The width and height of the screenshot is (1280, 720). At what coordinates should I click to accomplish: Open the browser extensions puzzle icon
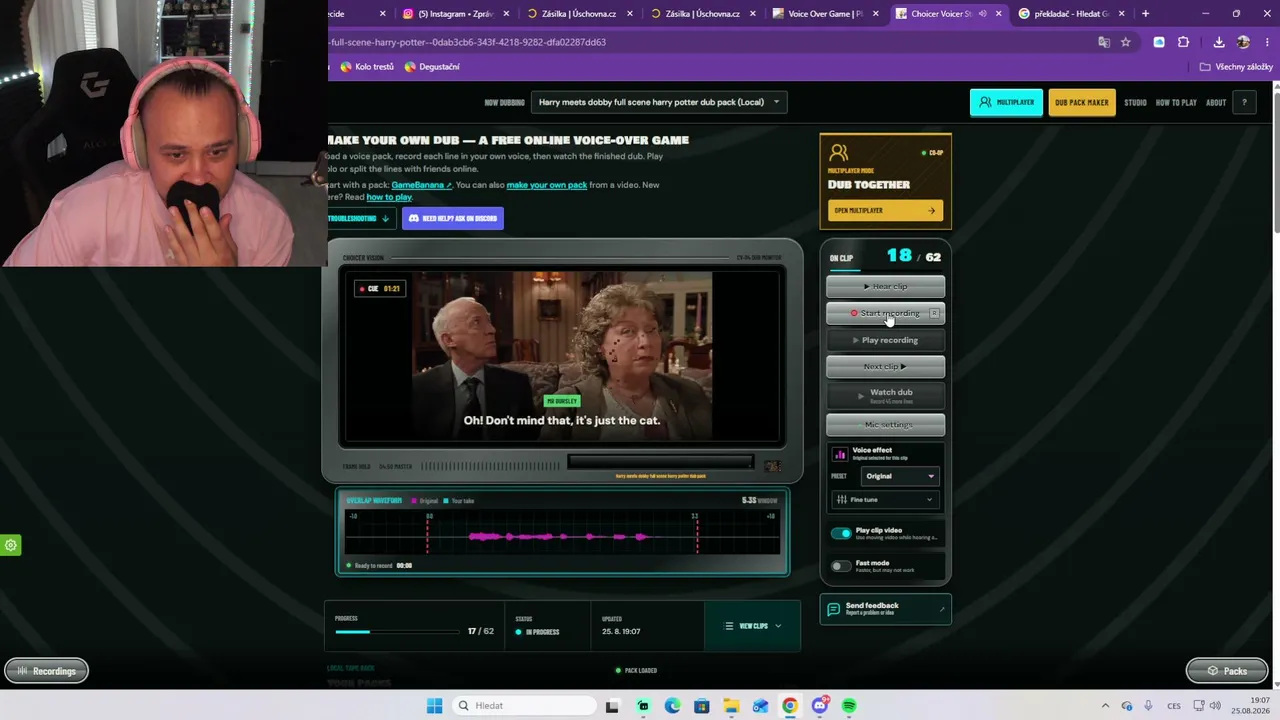[1184, 42]
